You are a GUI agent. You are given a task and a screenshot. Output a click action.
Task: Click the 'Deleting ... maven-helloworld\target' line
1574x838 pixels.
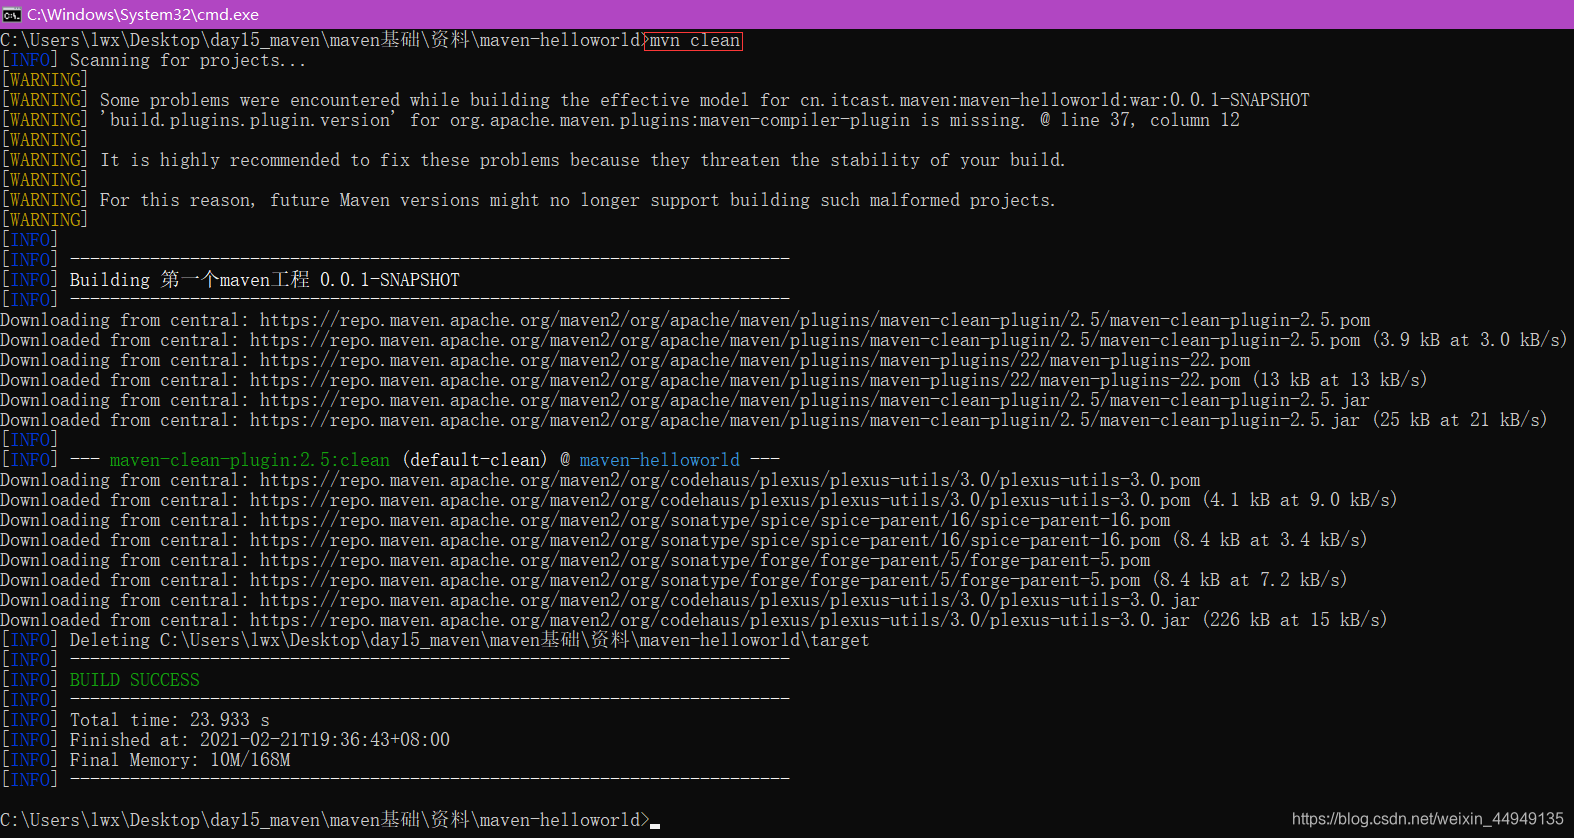(x=436, y=640)
